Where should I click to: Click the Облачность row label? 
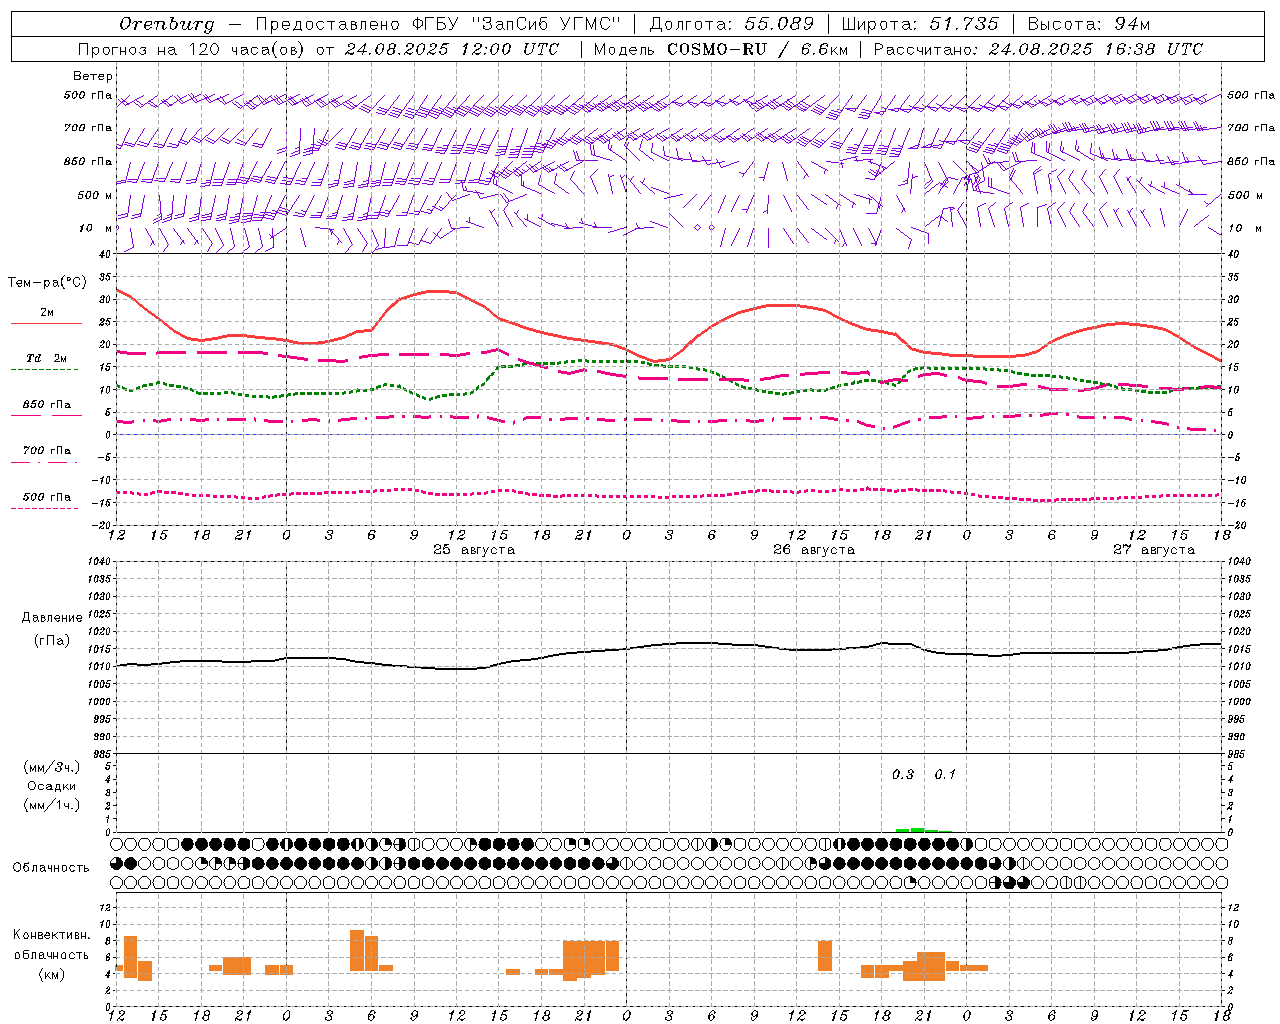tap(51, 868)
